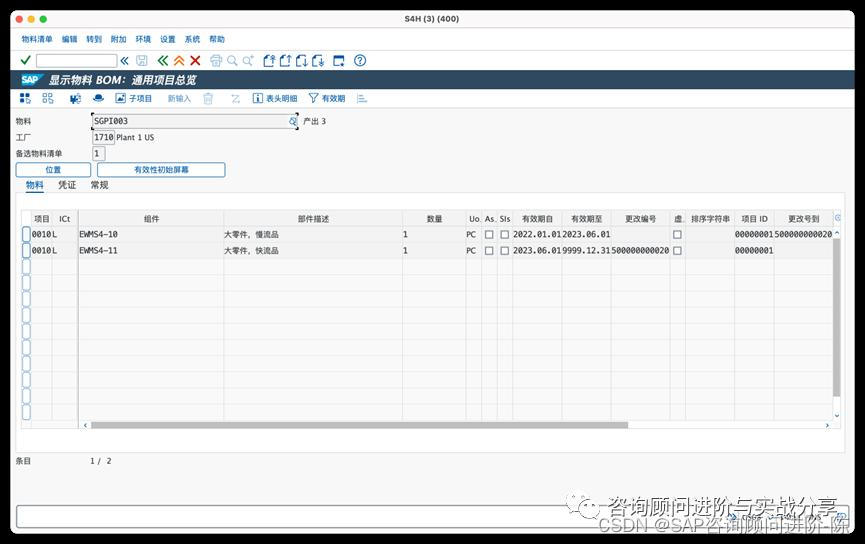Click the orange Exit up-arrows icon
This screenshot has height=544, width=865.
click(179, 61)
